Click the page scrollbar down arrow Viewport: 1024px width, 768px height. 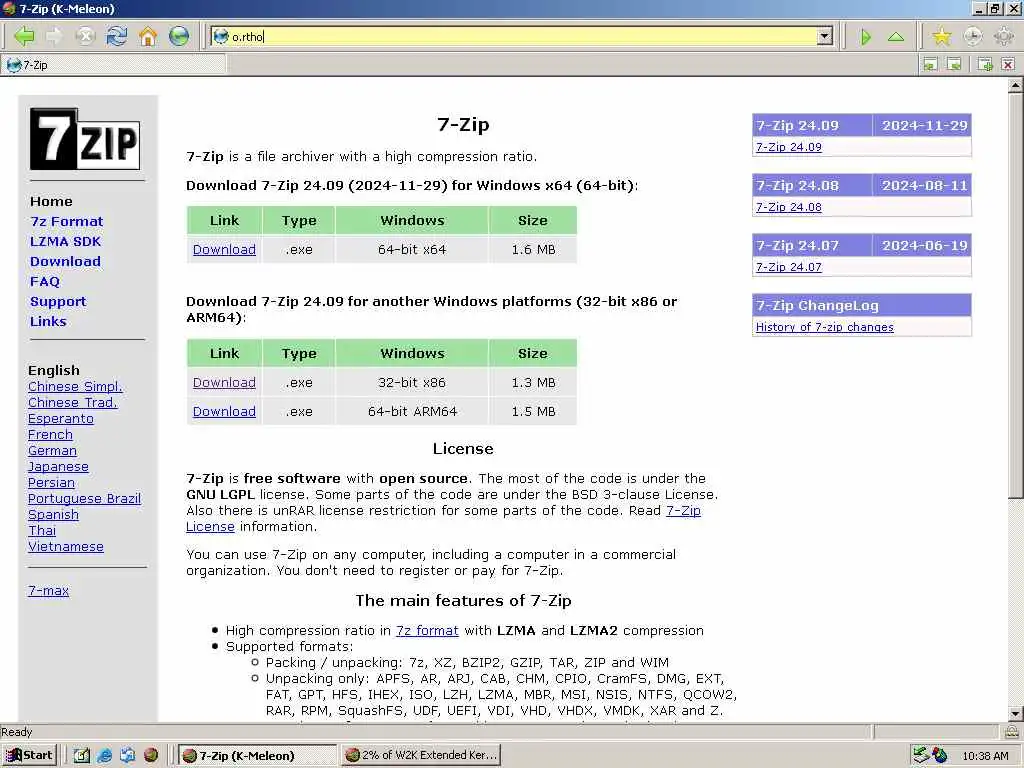coord(1015,713)
